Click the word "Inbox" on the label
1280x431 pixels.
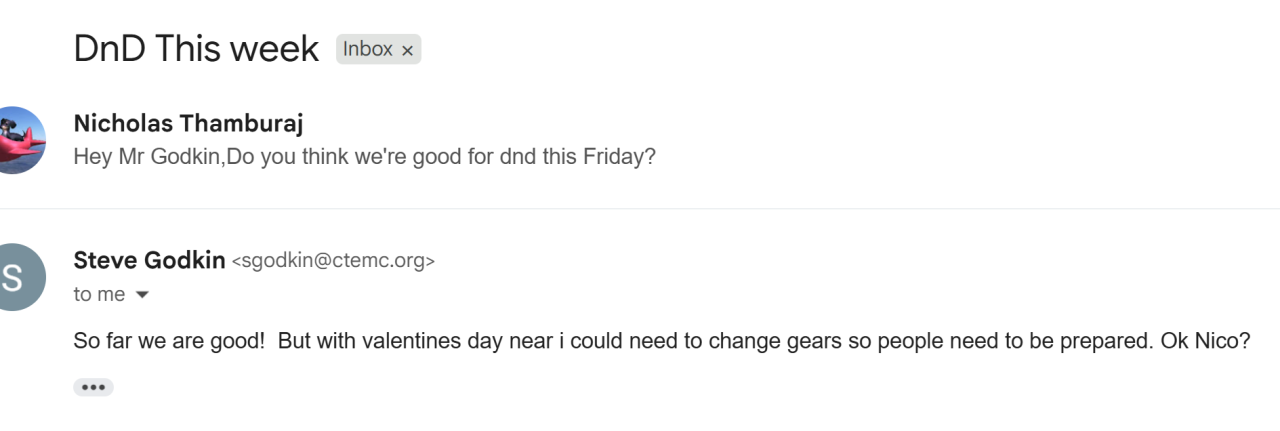pyautogui.click(x=368, y=49)
